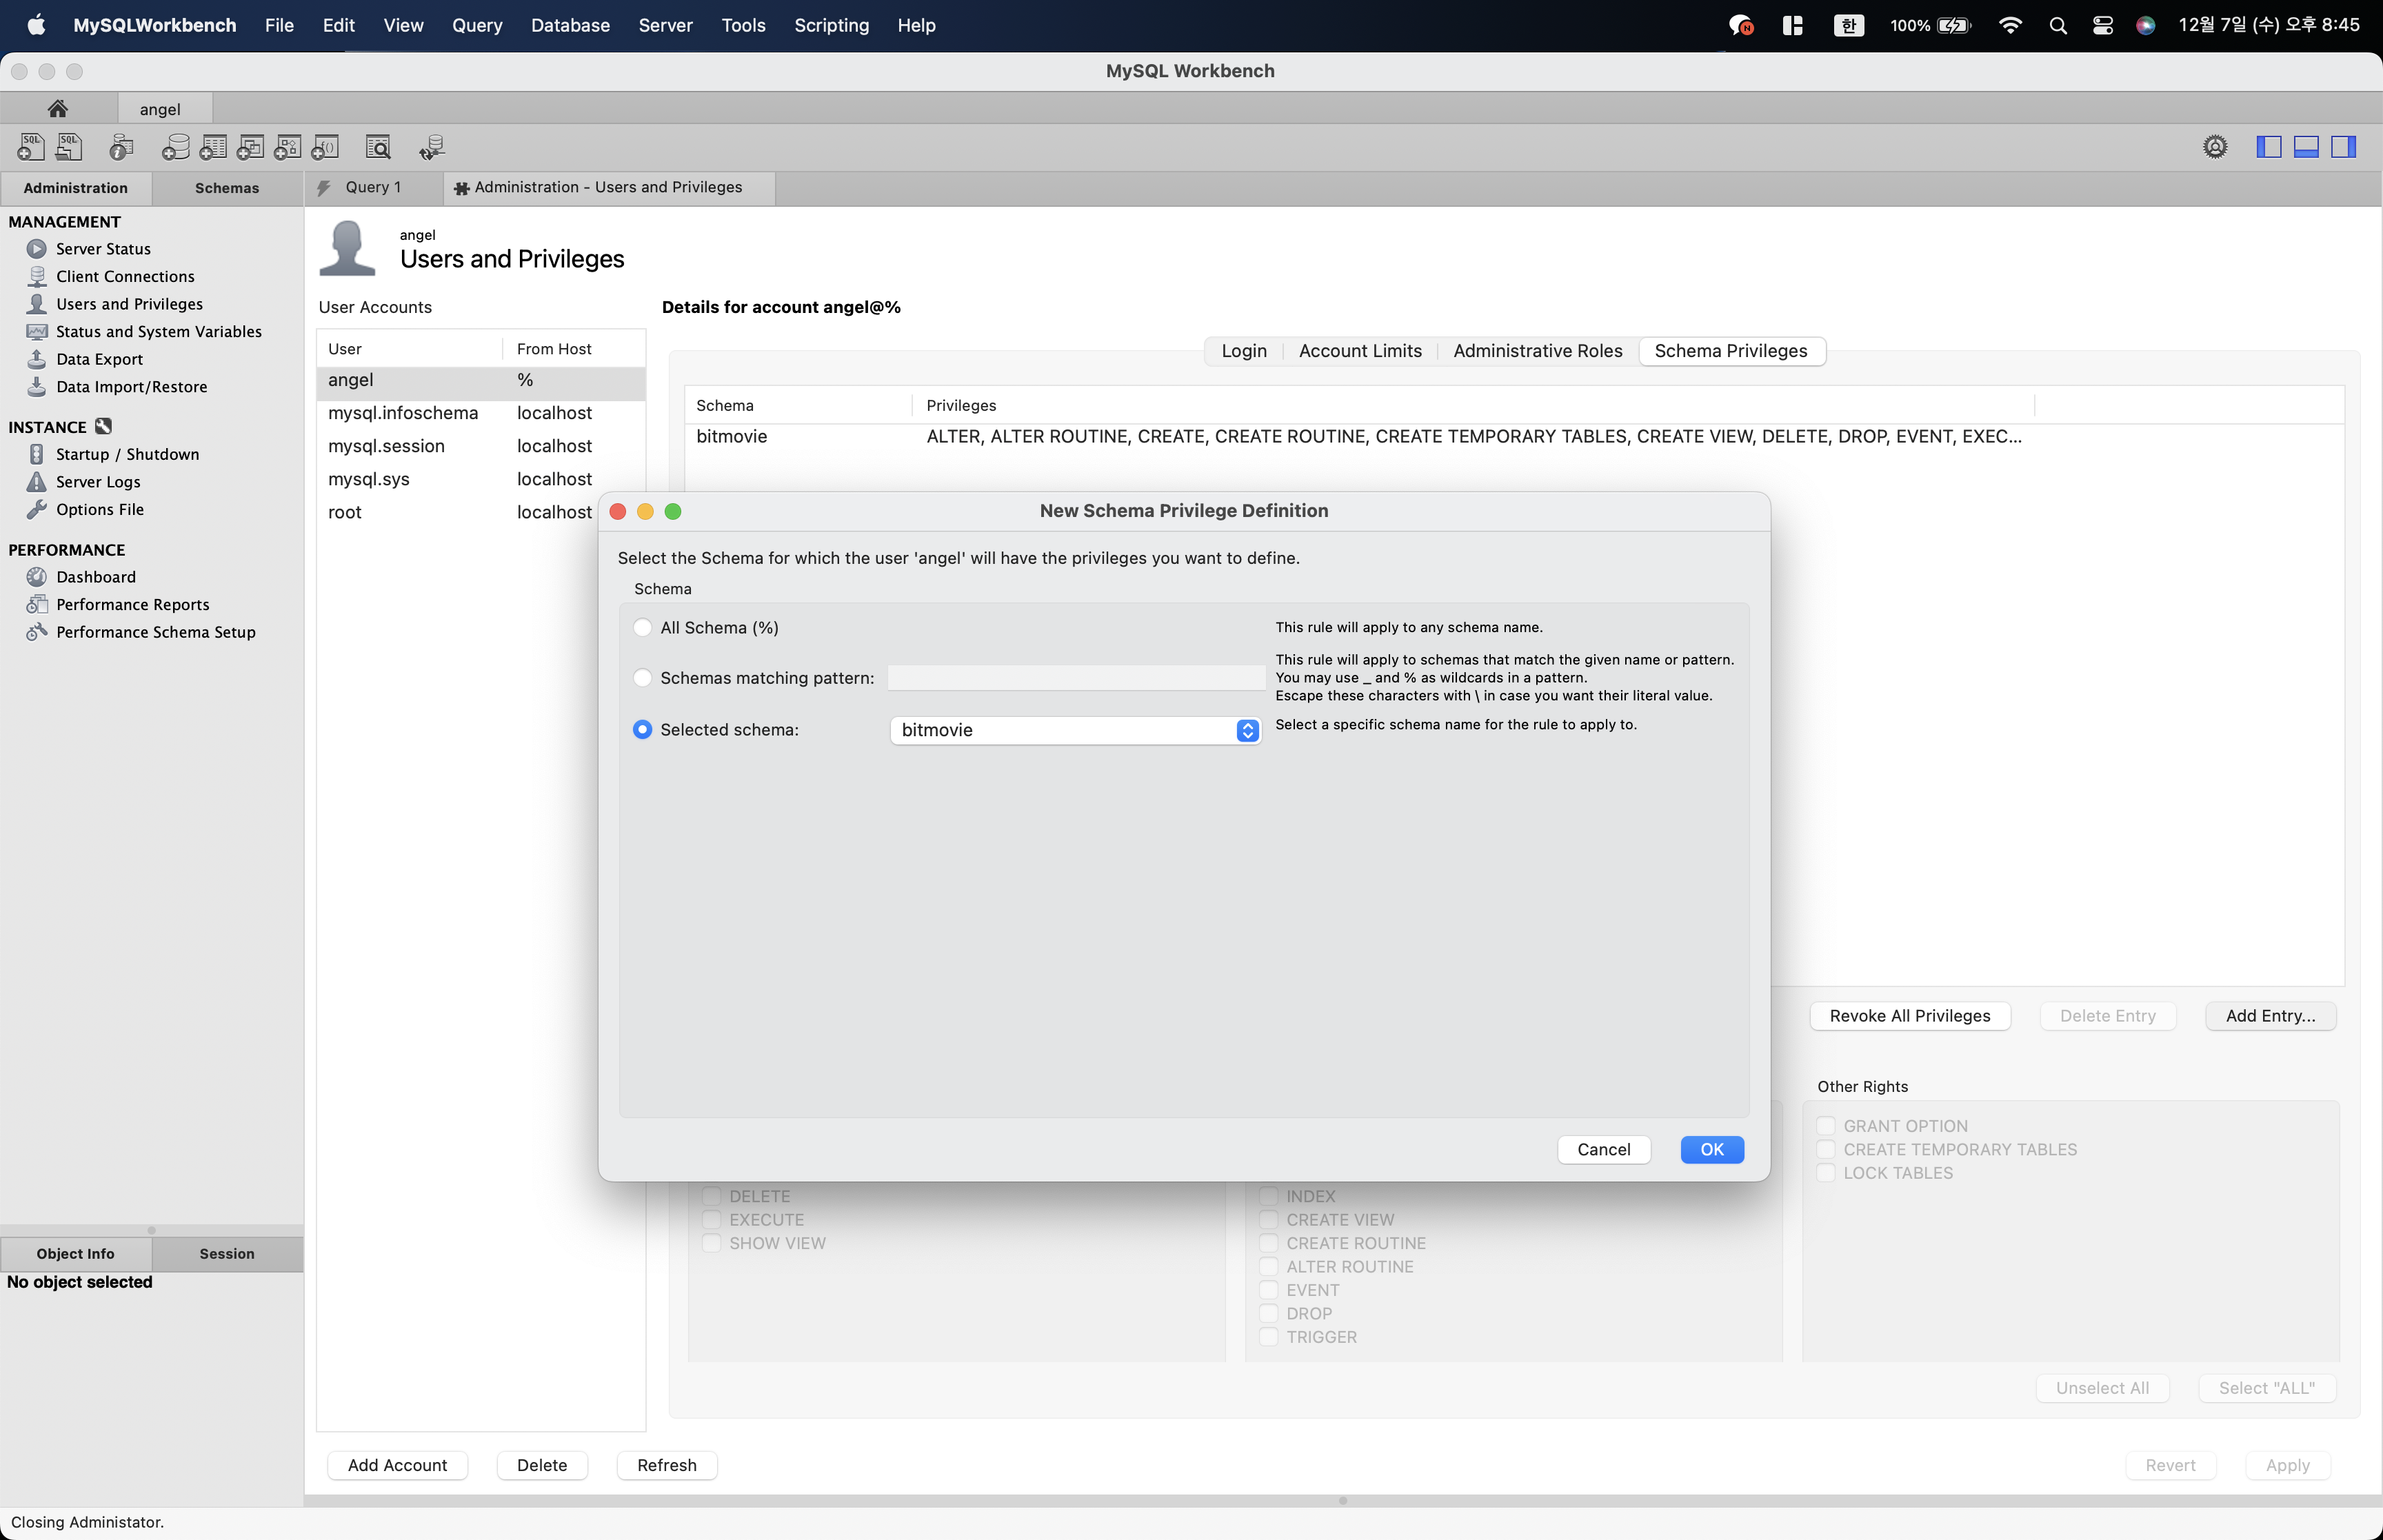Select mysql.session user account row
The image size is (2383, 1540).
481,446
